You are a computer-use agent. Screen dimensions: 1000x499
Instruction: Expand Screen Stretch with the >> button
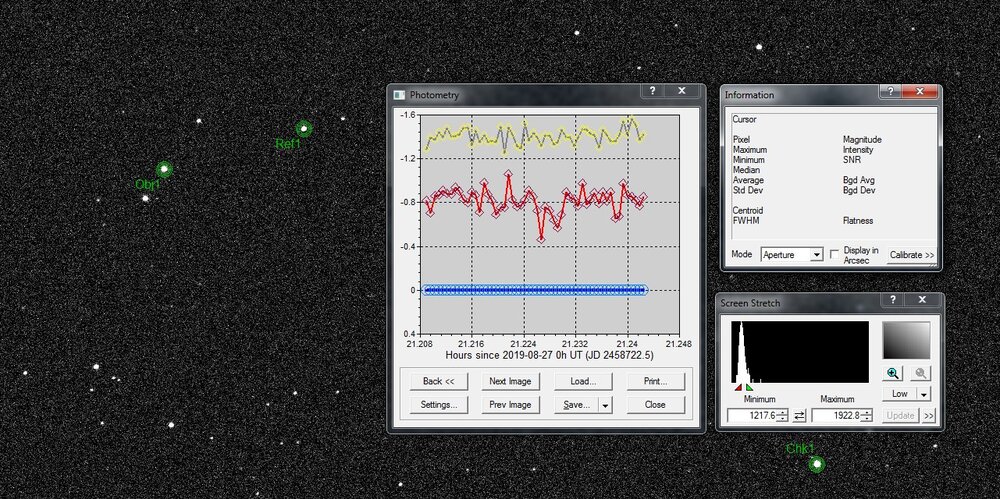[x=929, y=415]
